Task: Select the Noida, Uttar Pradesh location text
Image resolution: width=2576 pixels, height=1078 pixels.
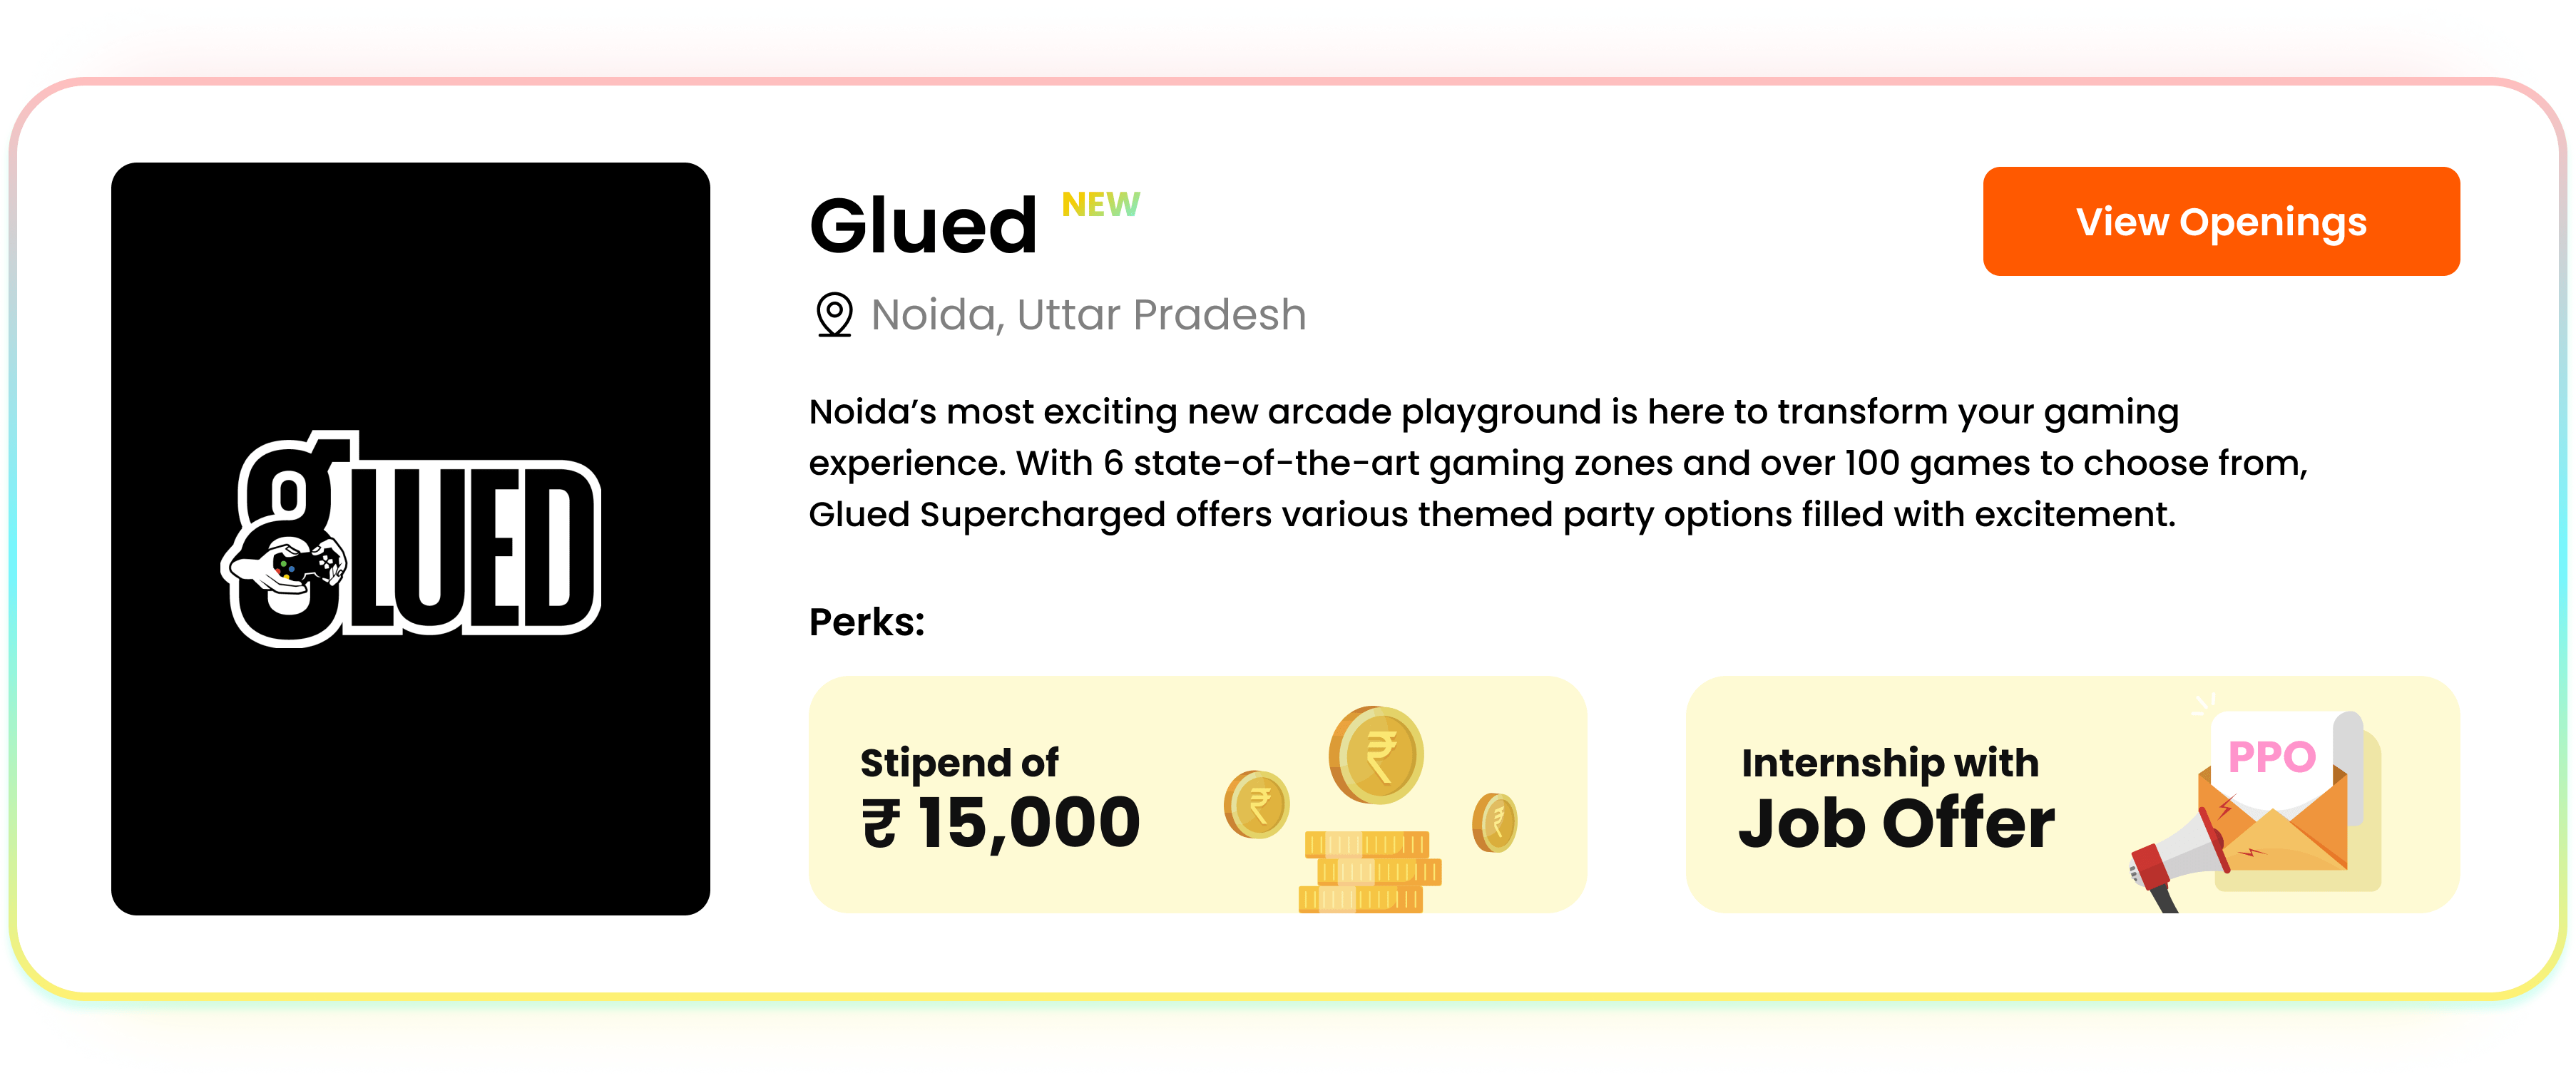Action: [1088, 315]
